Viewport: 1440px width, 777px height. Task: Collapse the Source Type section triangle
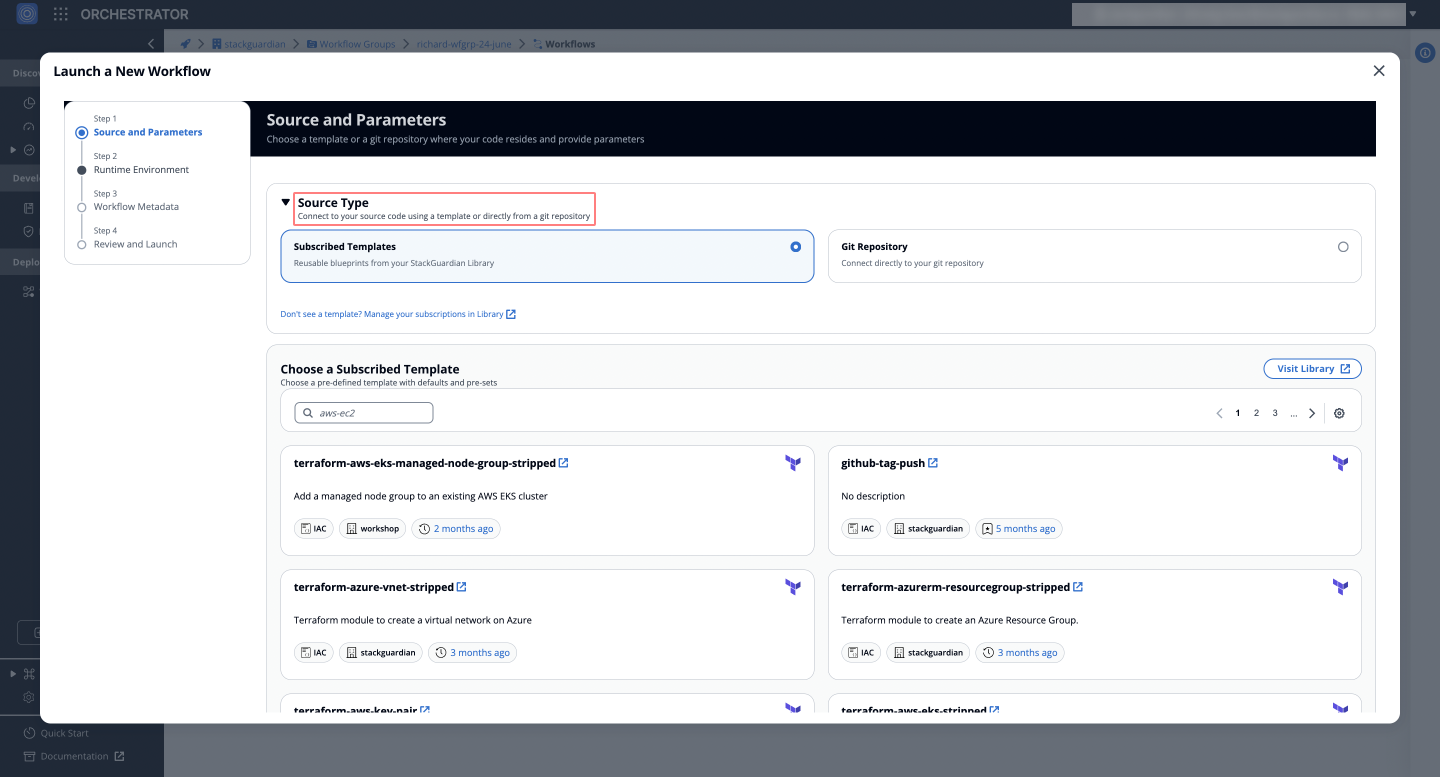point(286,202)
